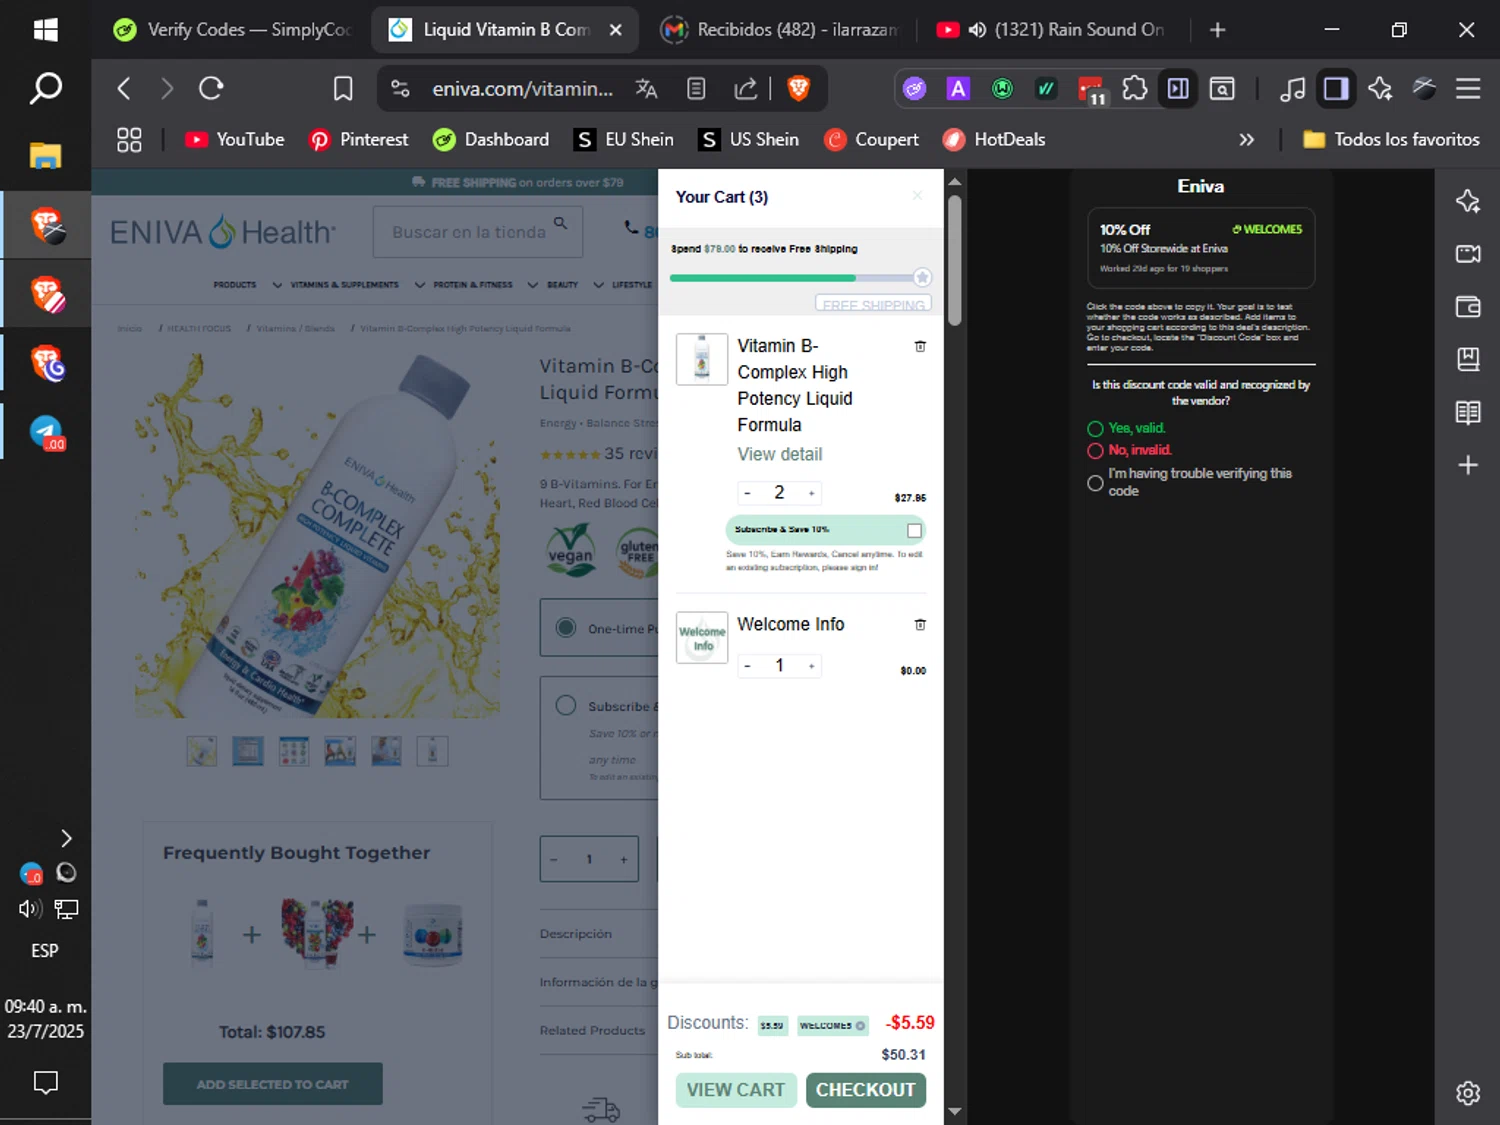Expand hidden taskbar icons arrow

click(66, 838)
